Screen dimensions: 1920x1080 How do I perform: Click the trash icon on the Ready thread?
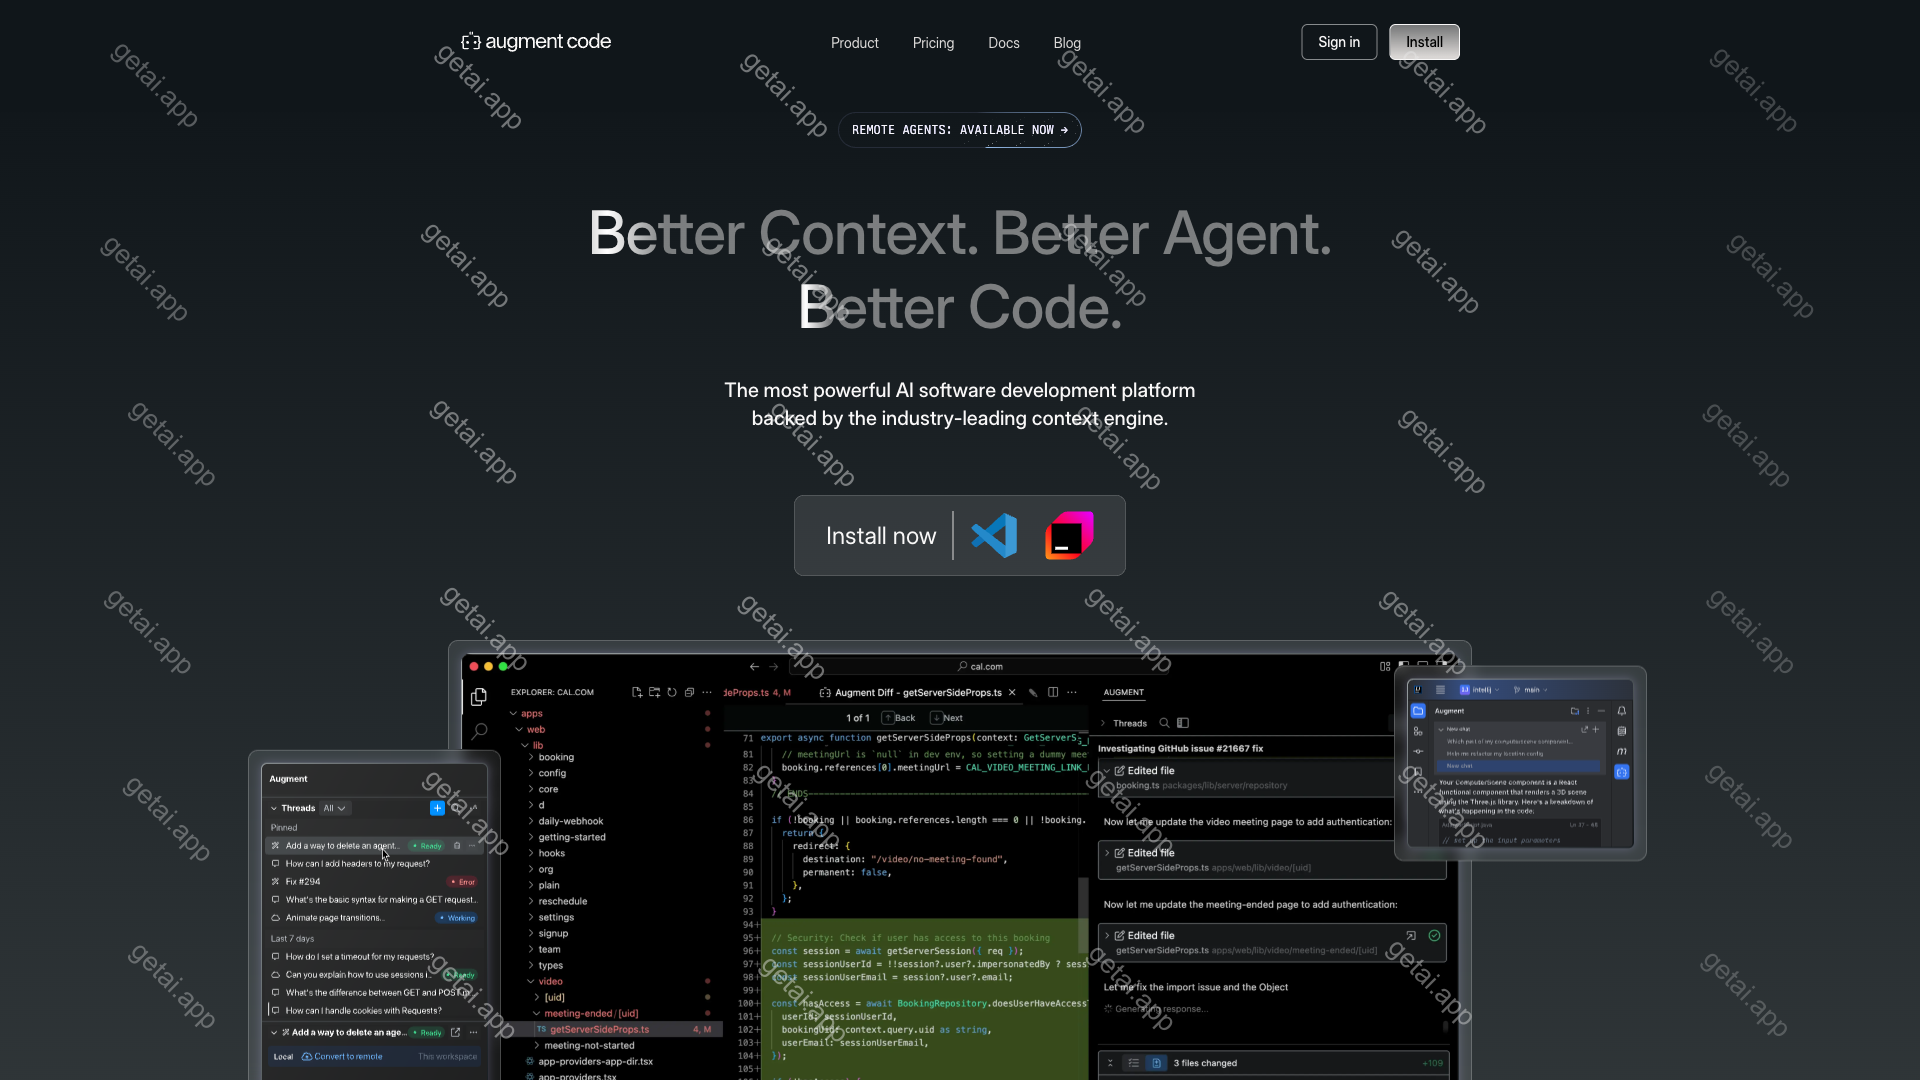[x=457, y=846]
